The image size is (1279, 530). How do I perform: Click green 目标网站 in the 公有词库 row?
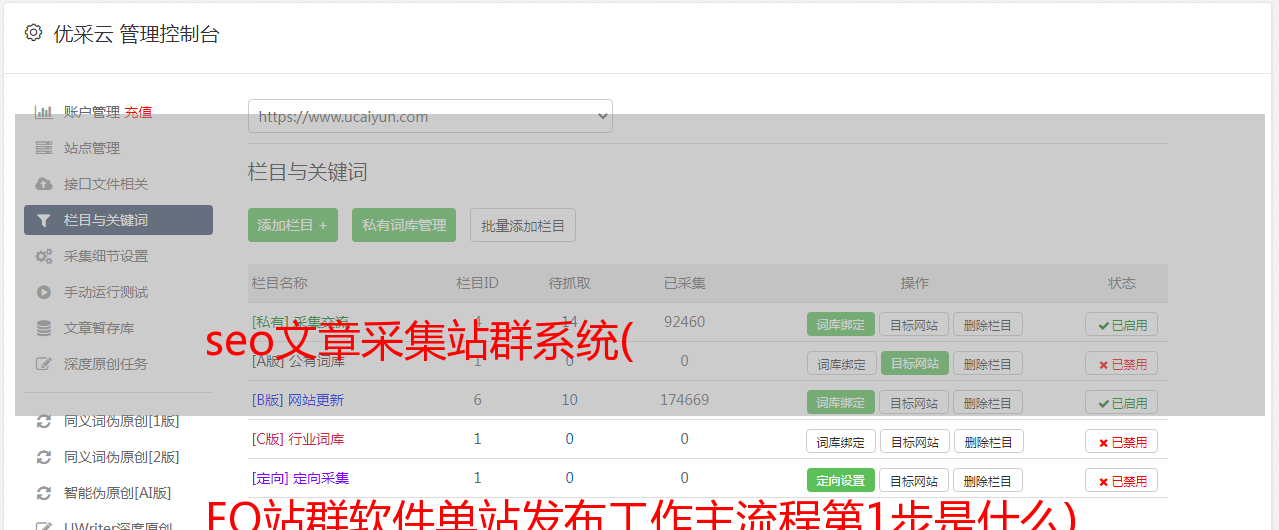(914, 363)
